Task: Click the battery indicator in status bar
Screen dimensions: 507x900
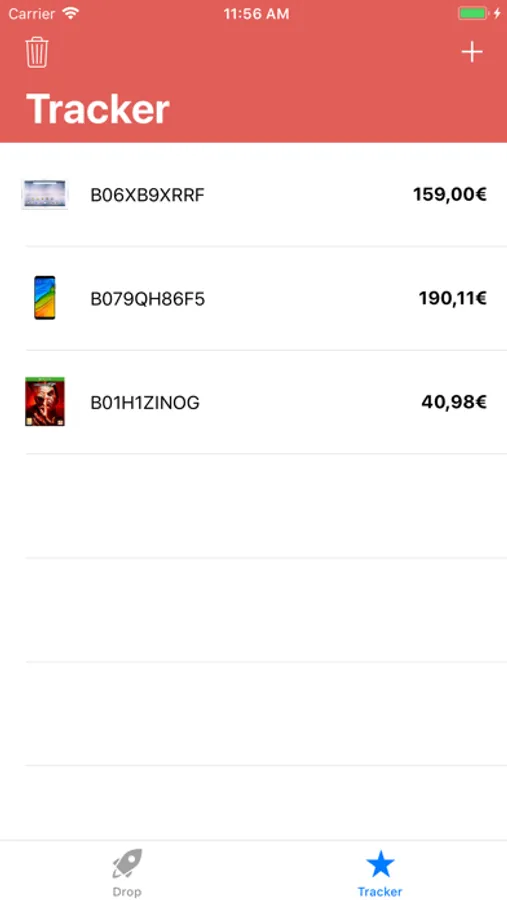Action: tap(473, 13)
